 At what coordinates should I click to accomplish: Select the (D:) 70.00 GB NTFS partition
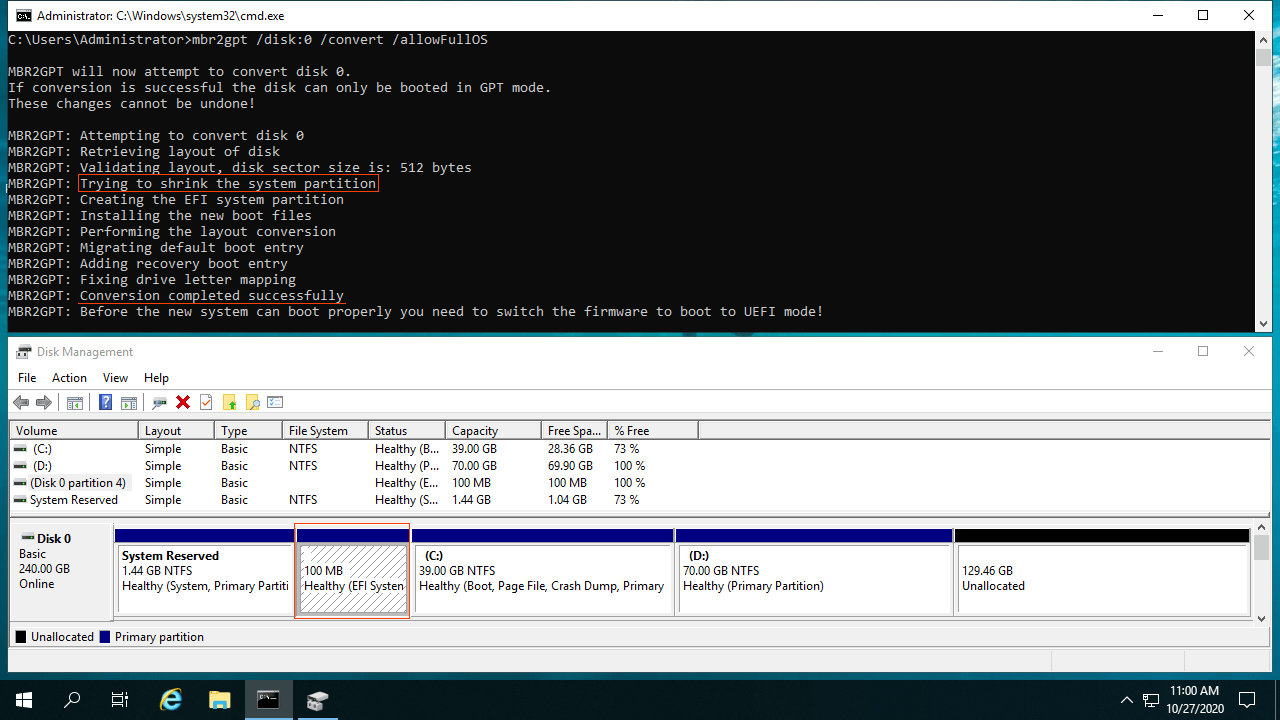coord(813,578)
